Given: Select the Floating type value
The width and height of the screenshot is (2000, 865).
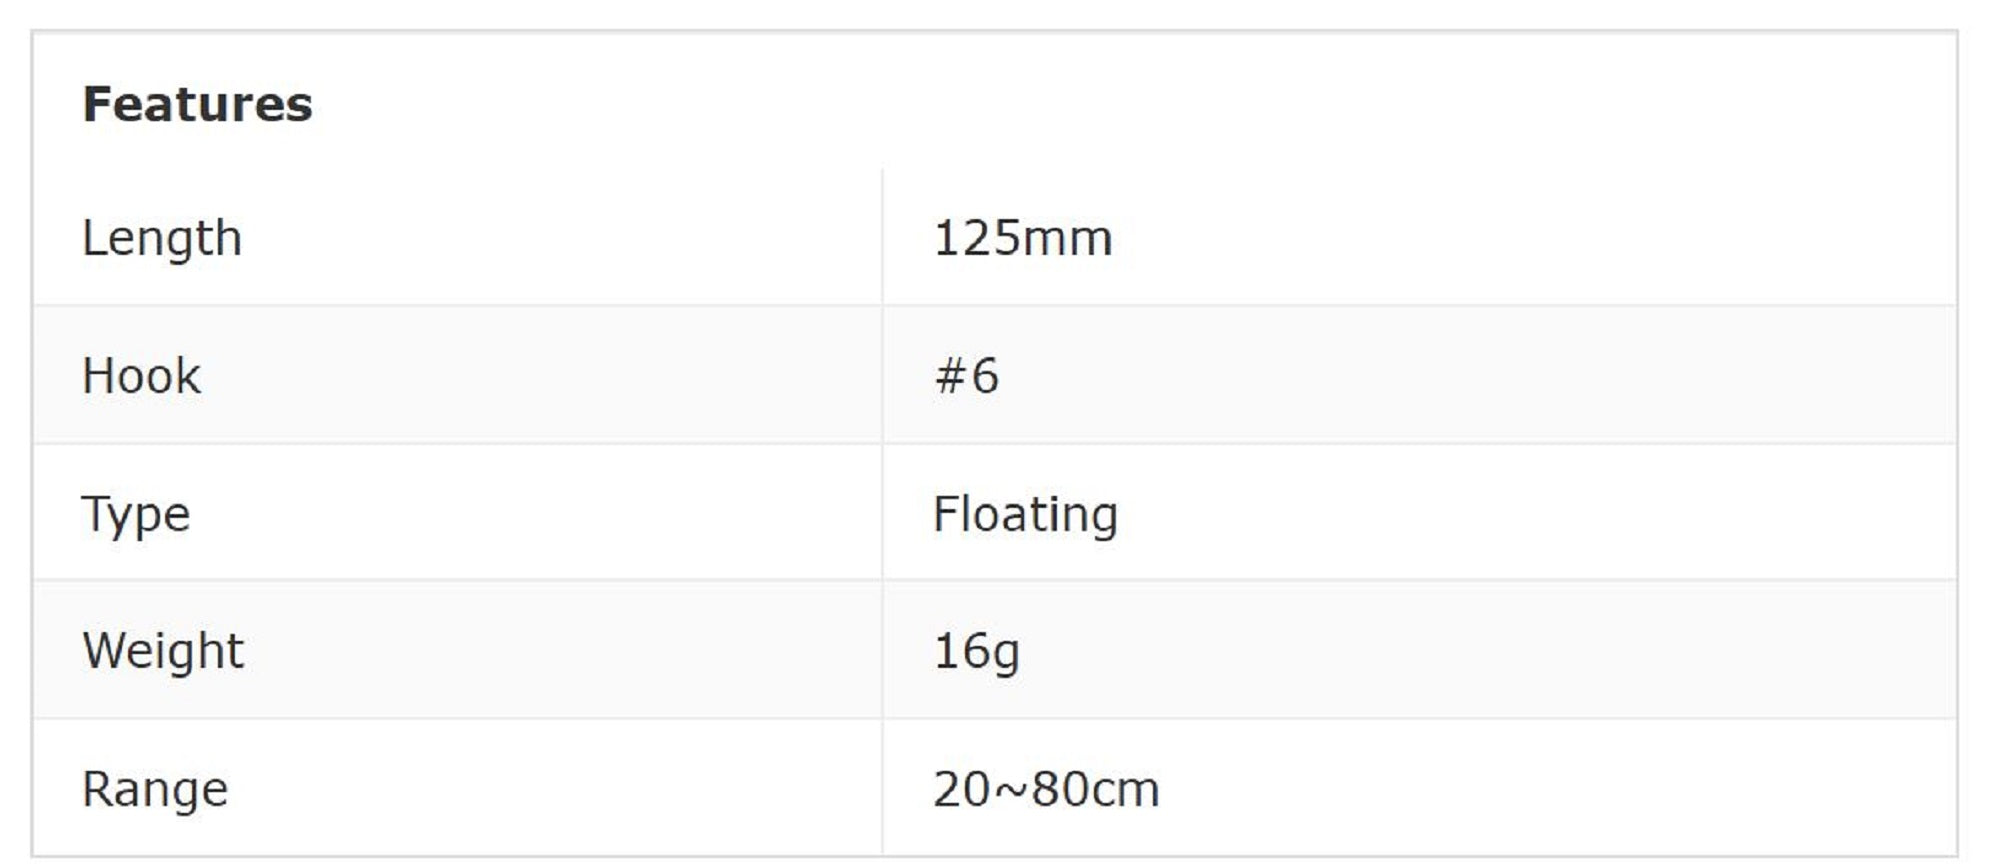Looking at the screenshot, I should 1025,515.
